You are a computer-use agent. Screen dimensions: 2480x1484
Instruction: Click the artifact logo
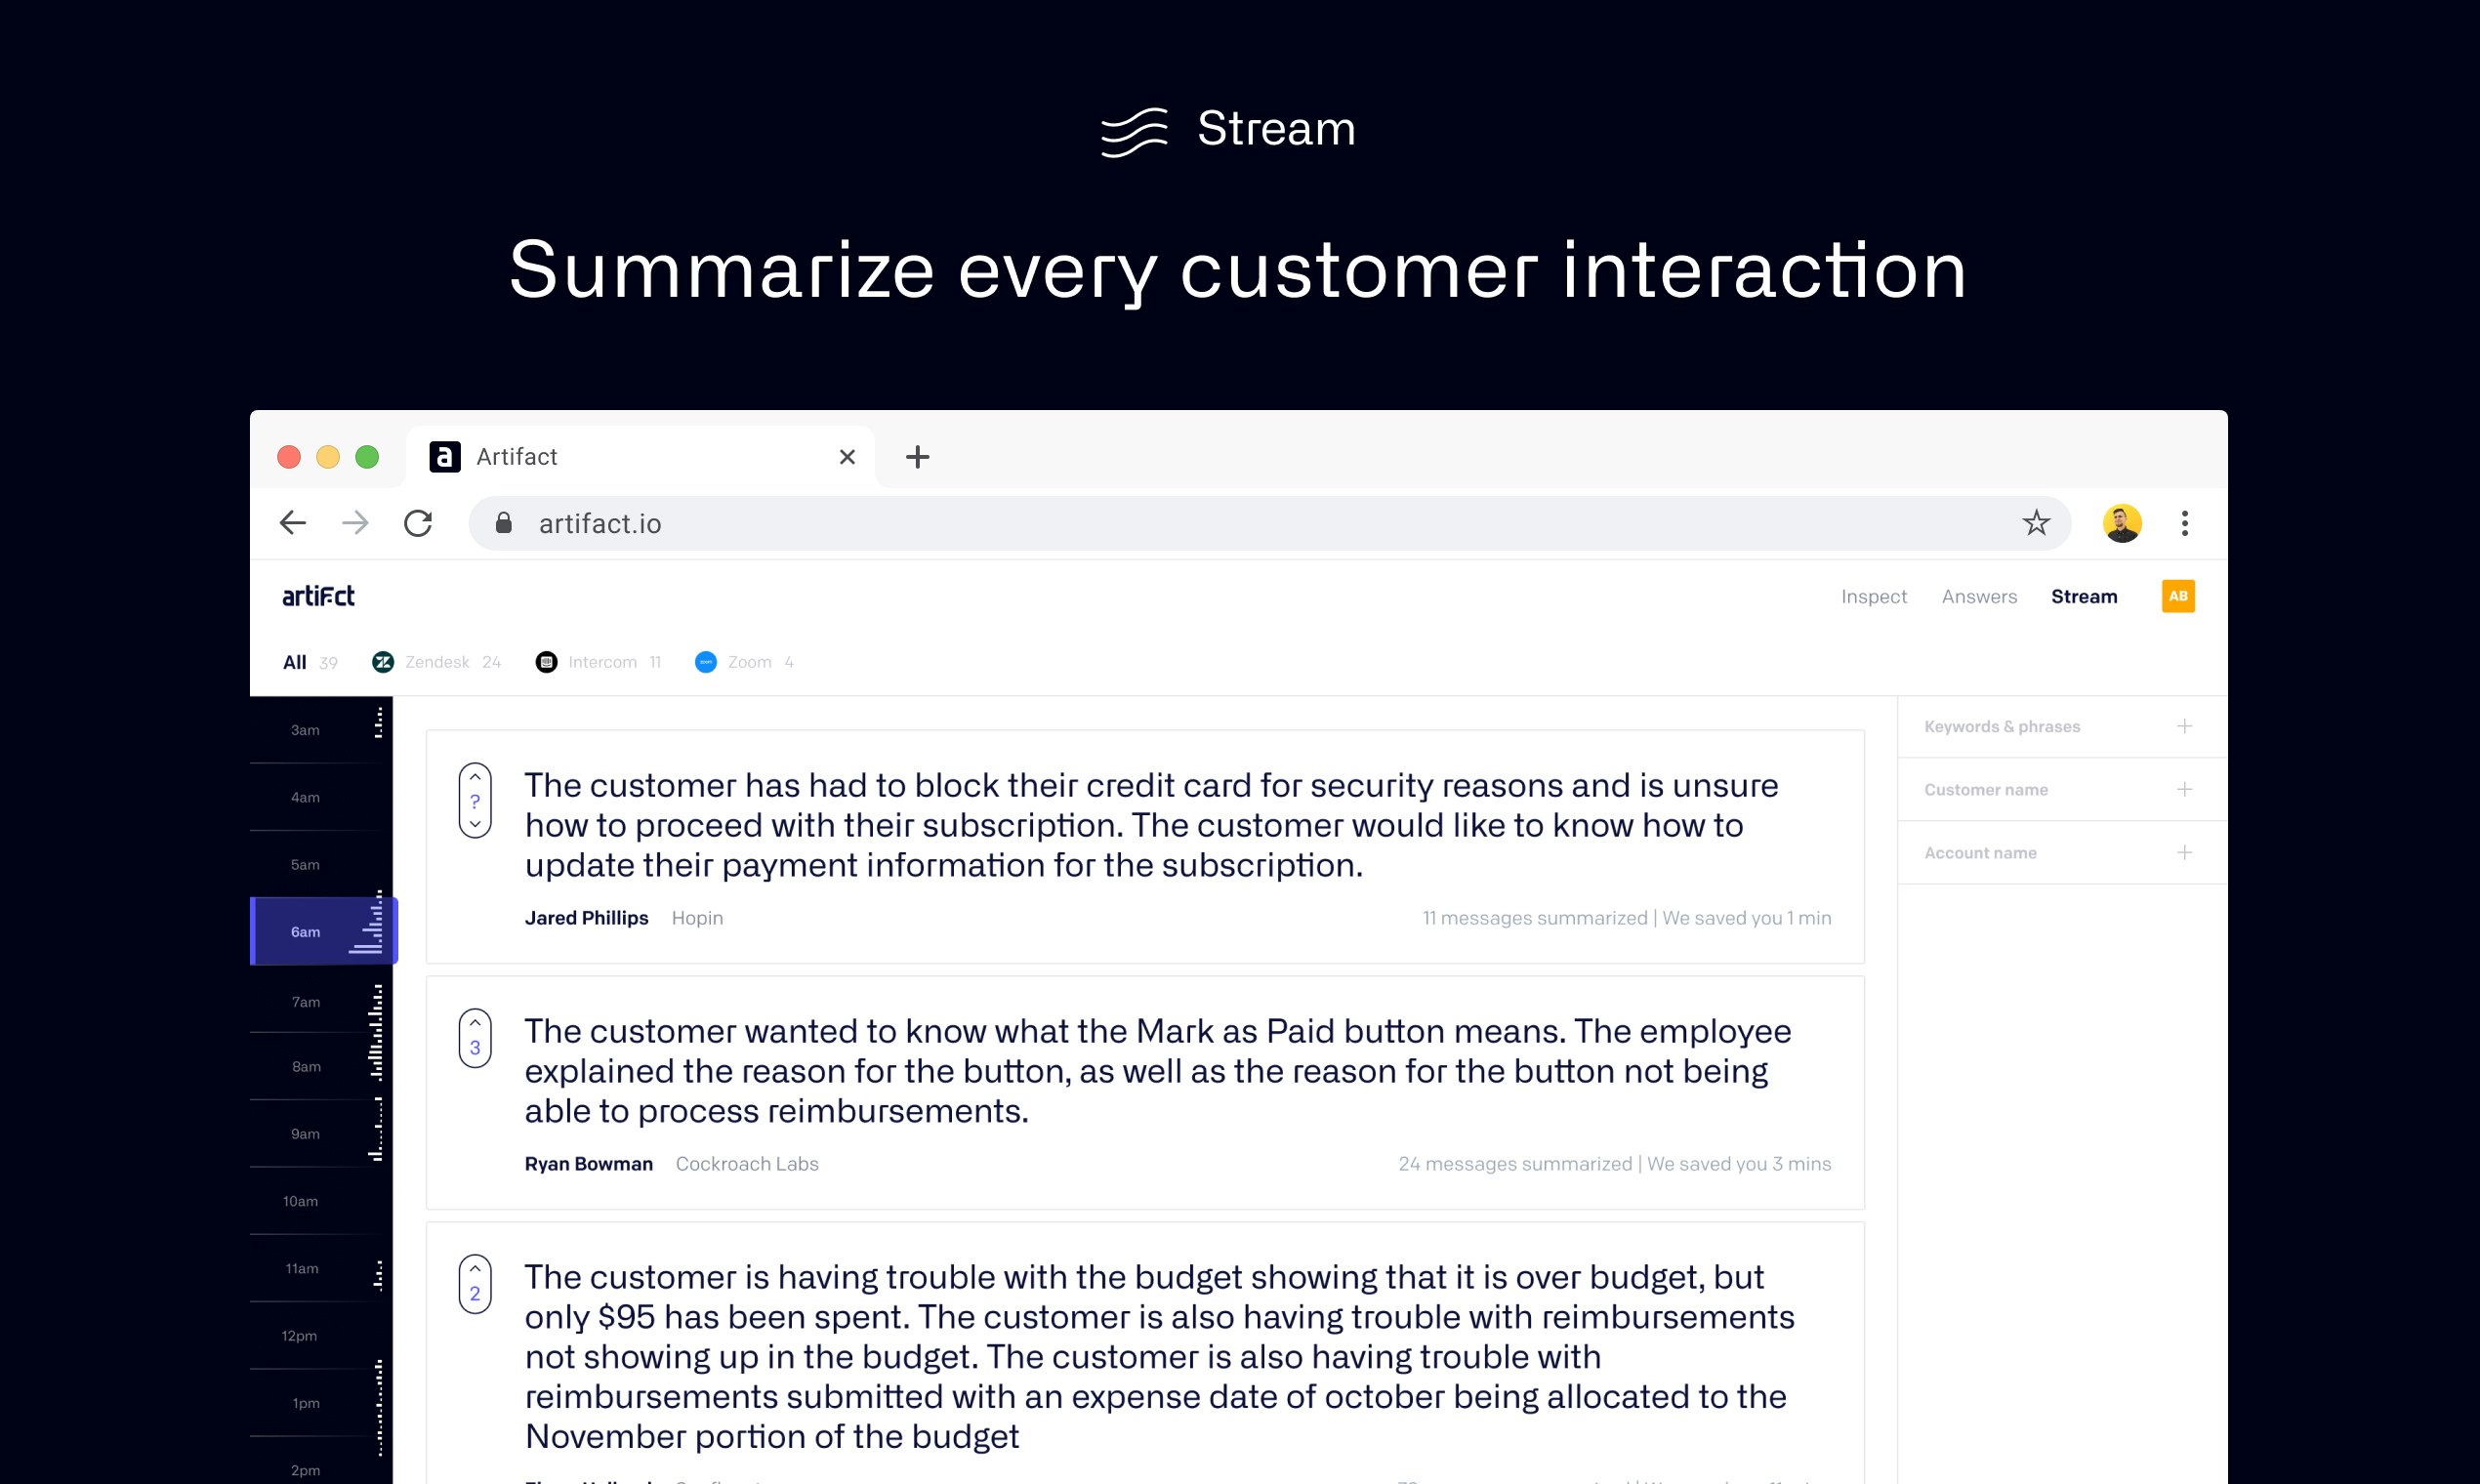coord(318,596)
